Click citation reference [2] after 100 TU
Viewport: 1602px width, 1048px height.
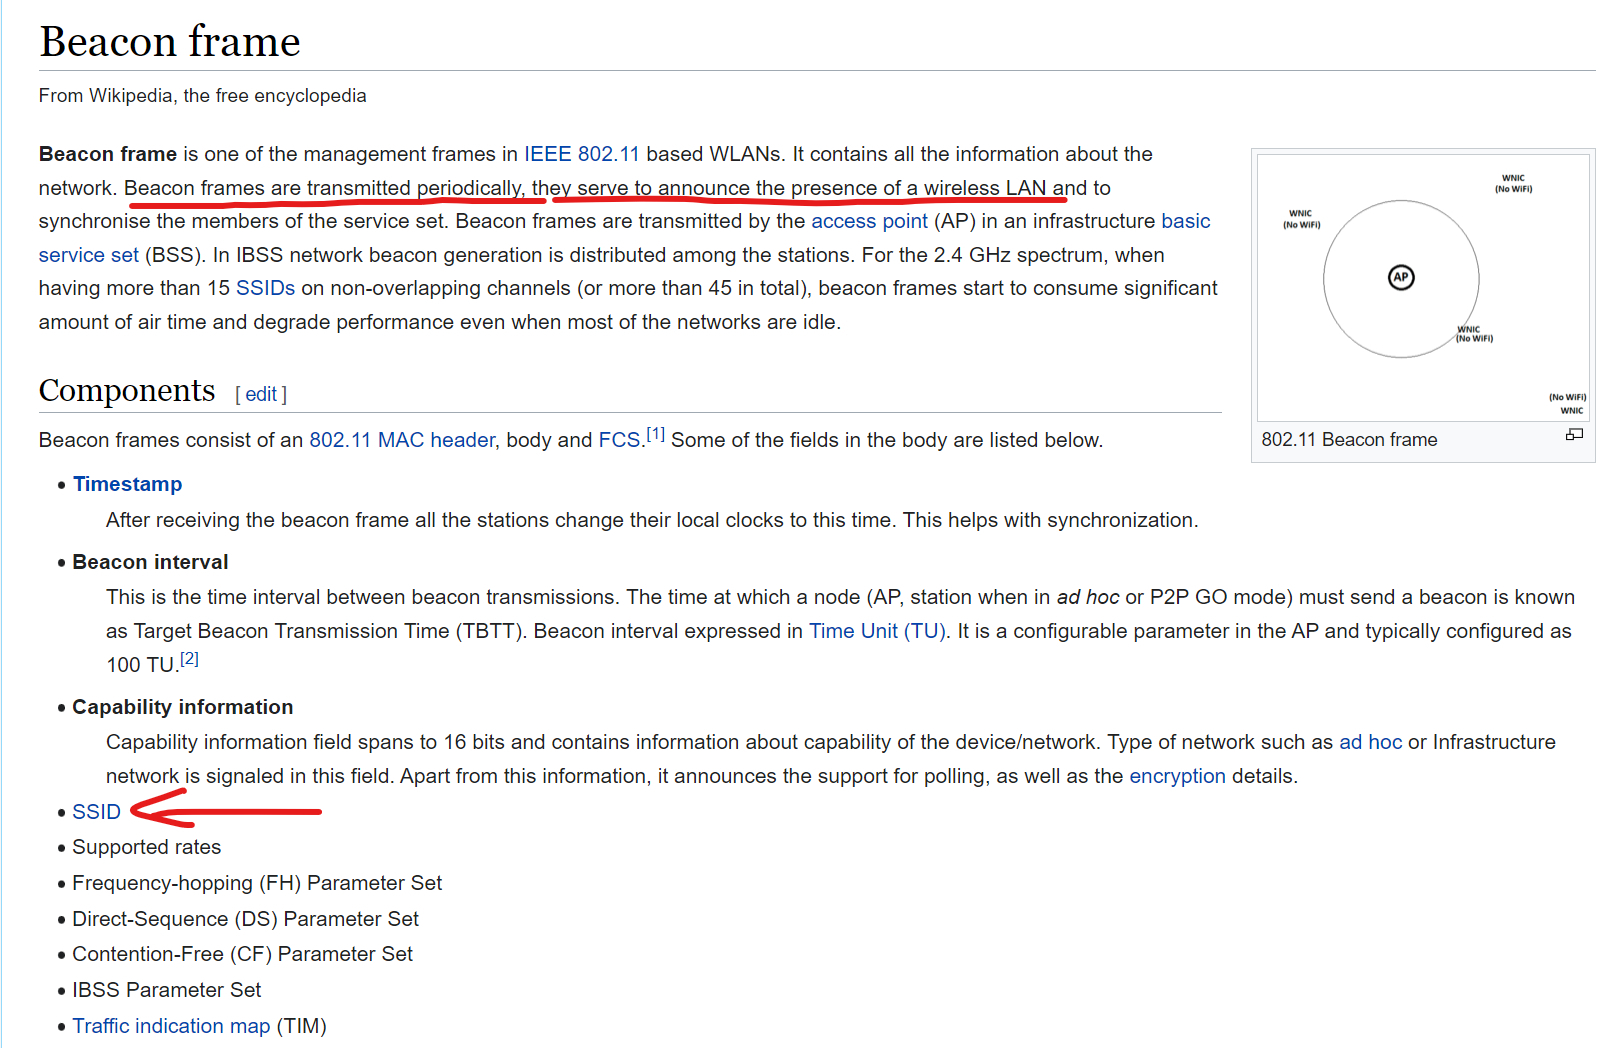pyautogui.click(x=189, y=659)
